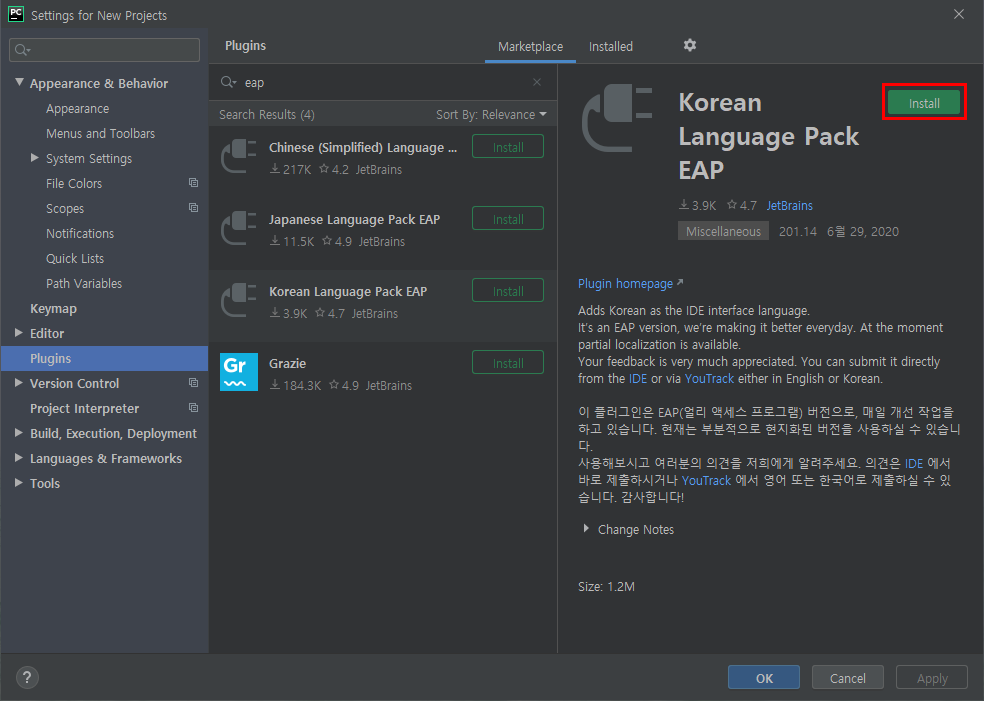Install Korean Language Pack EAP in list
This screenshot has width=984, height=701.
(508, 291)
